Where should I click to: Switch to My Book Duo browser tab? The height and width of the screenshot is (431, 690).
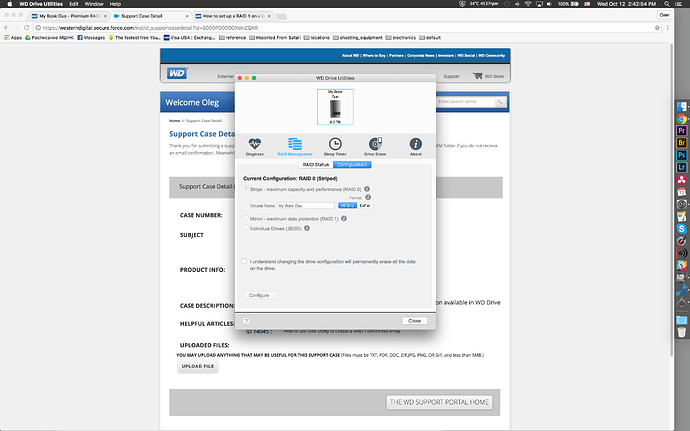point(69,16)
